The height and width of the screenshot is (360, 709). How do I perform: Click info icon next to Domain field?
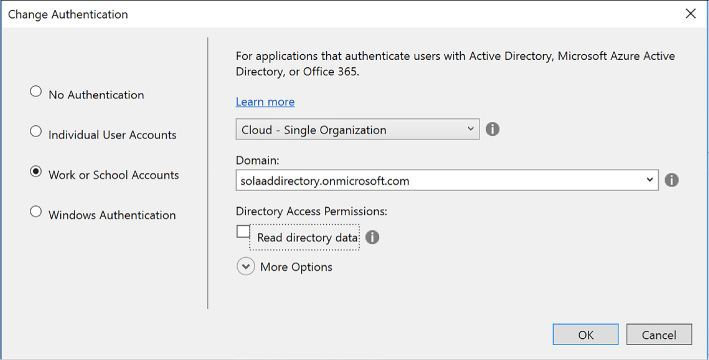671,180
